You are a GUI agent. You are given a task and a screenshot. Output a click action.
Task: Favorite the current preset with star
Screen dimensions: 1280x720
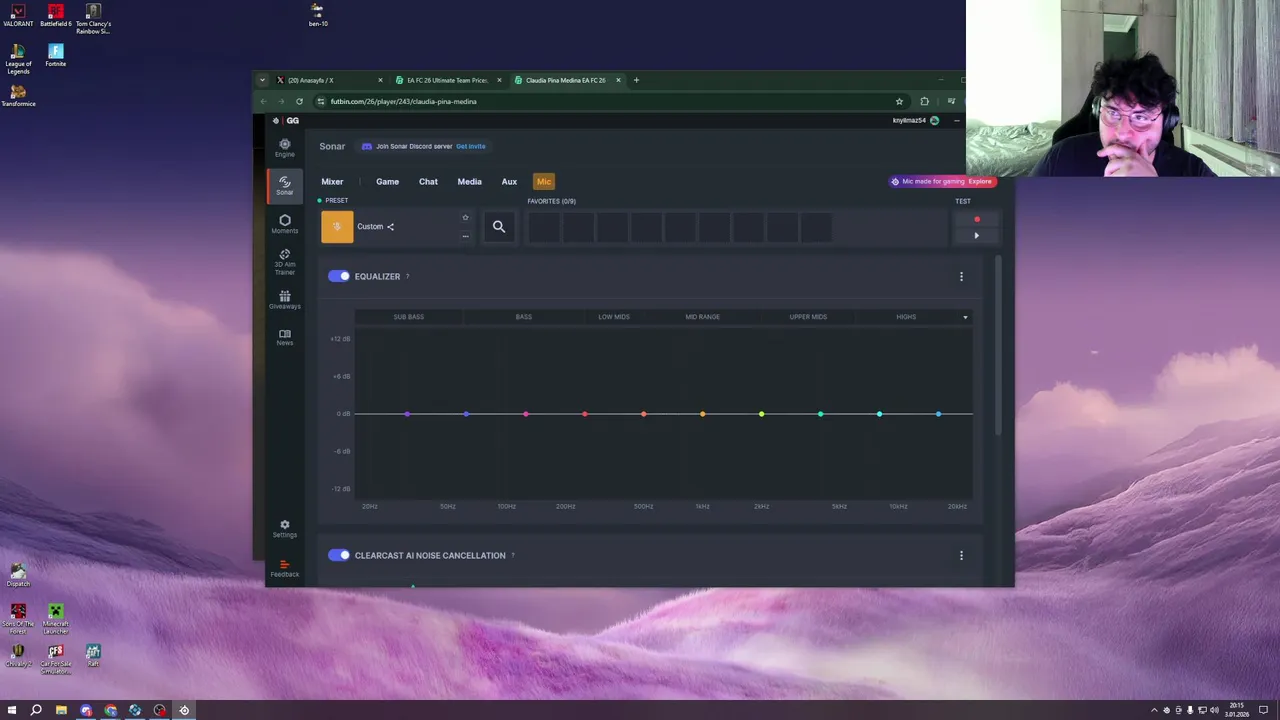[465, 218]
